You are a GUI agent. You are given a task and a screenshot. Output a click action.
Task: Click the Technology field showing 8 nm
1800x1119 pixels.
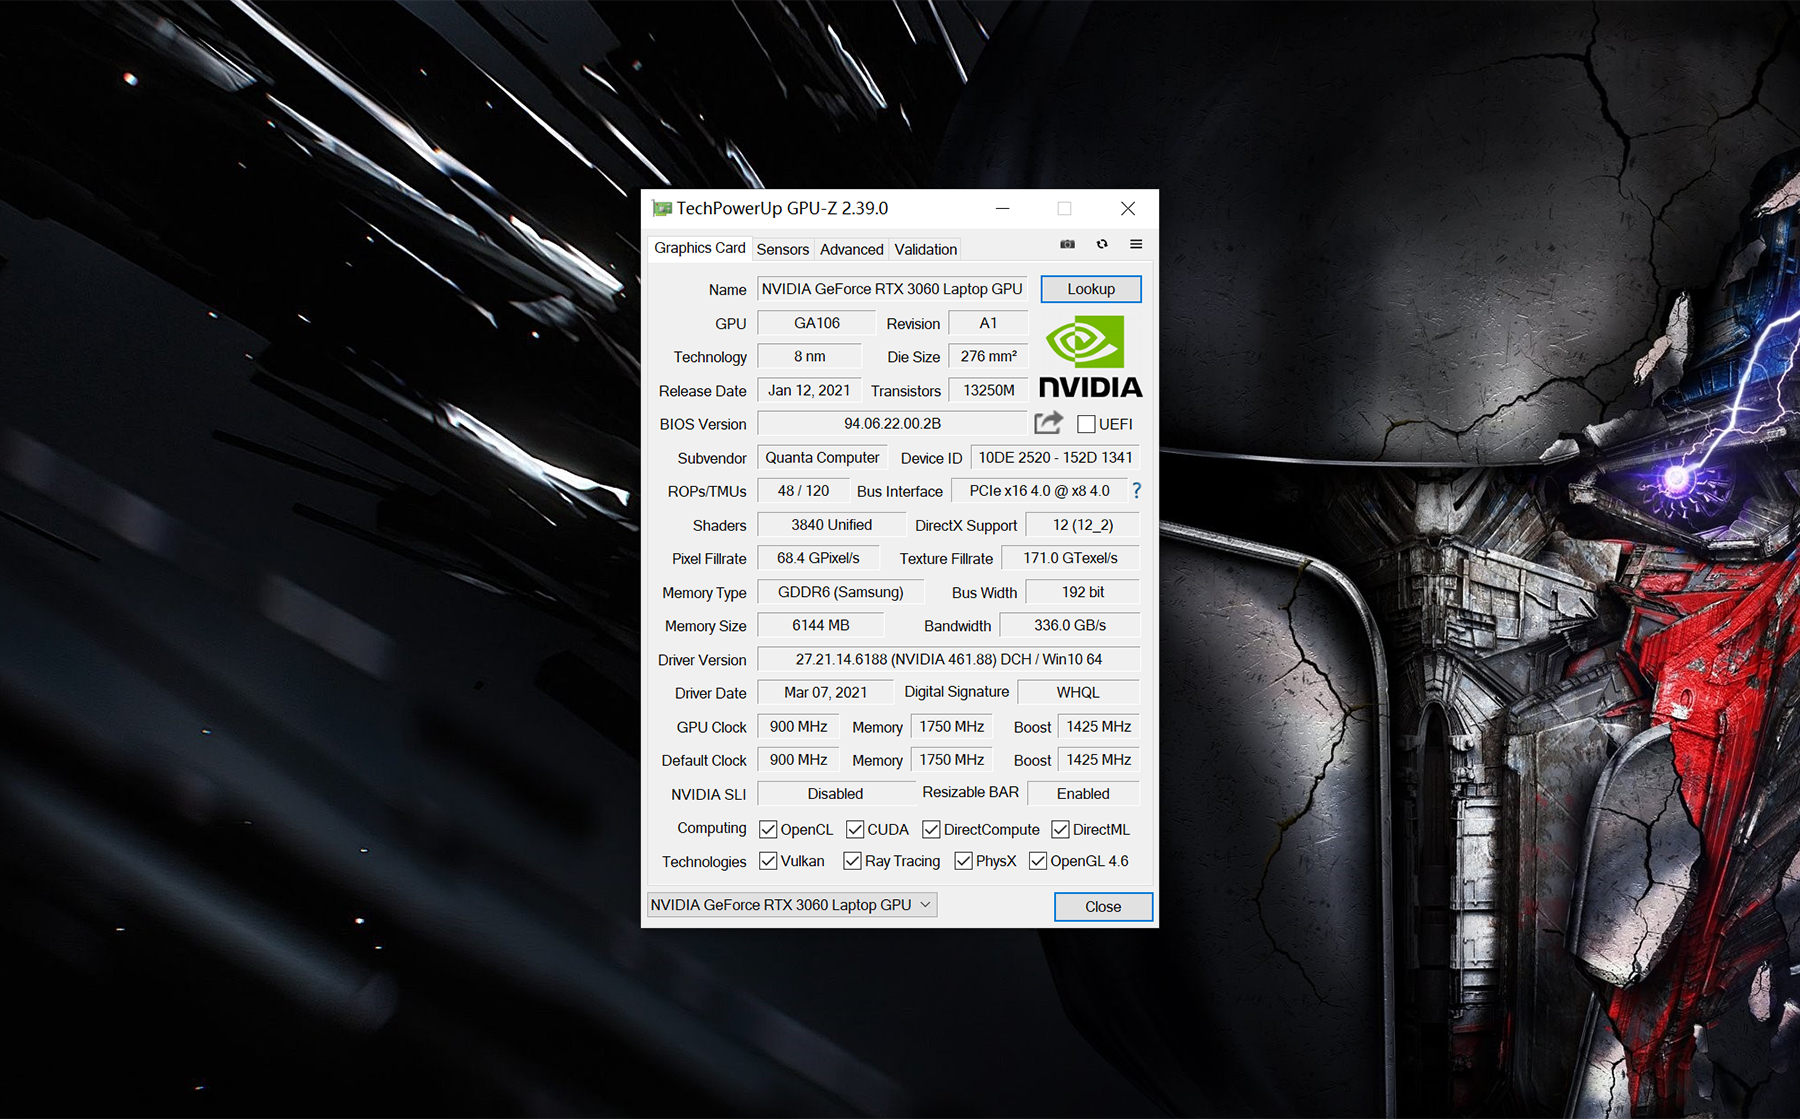point(809,356)
